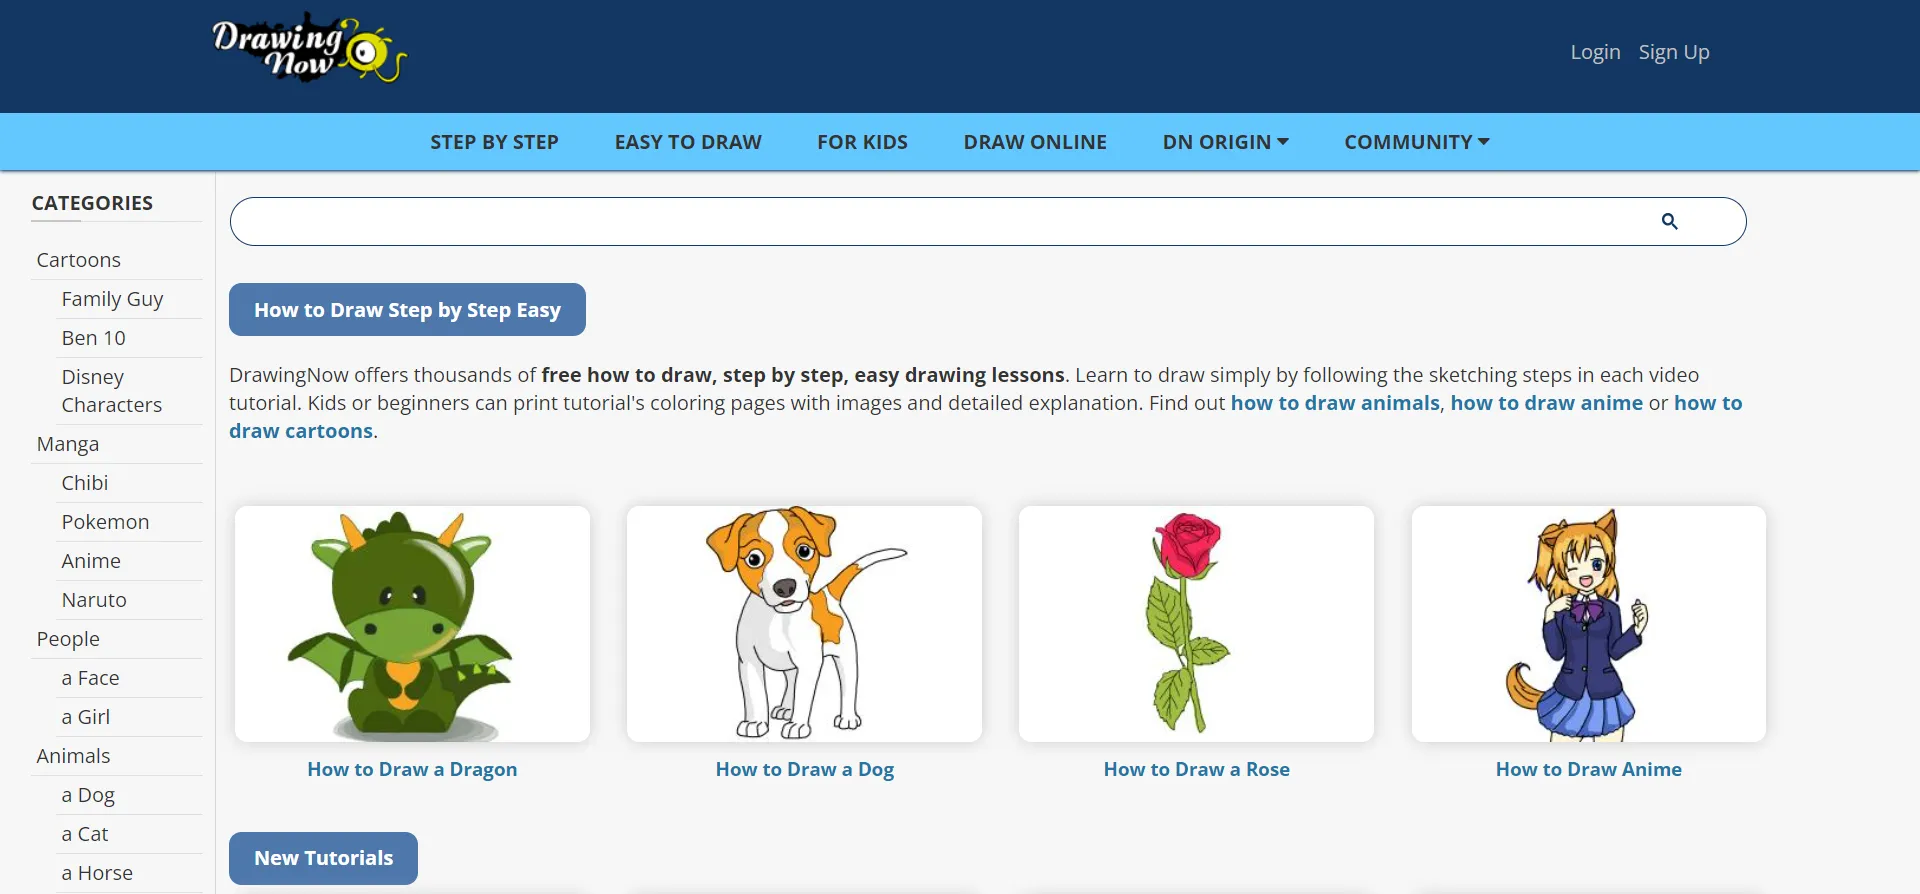
Task: Open the rose drawing thumbnail
Action: pyautogui.click(x=1196, y=624)
